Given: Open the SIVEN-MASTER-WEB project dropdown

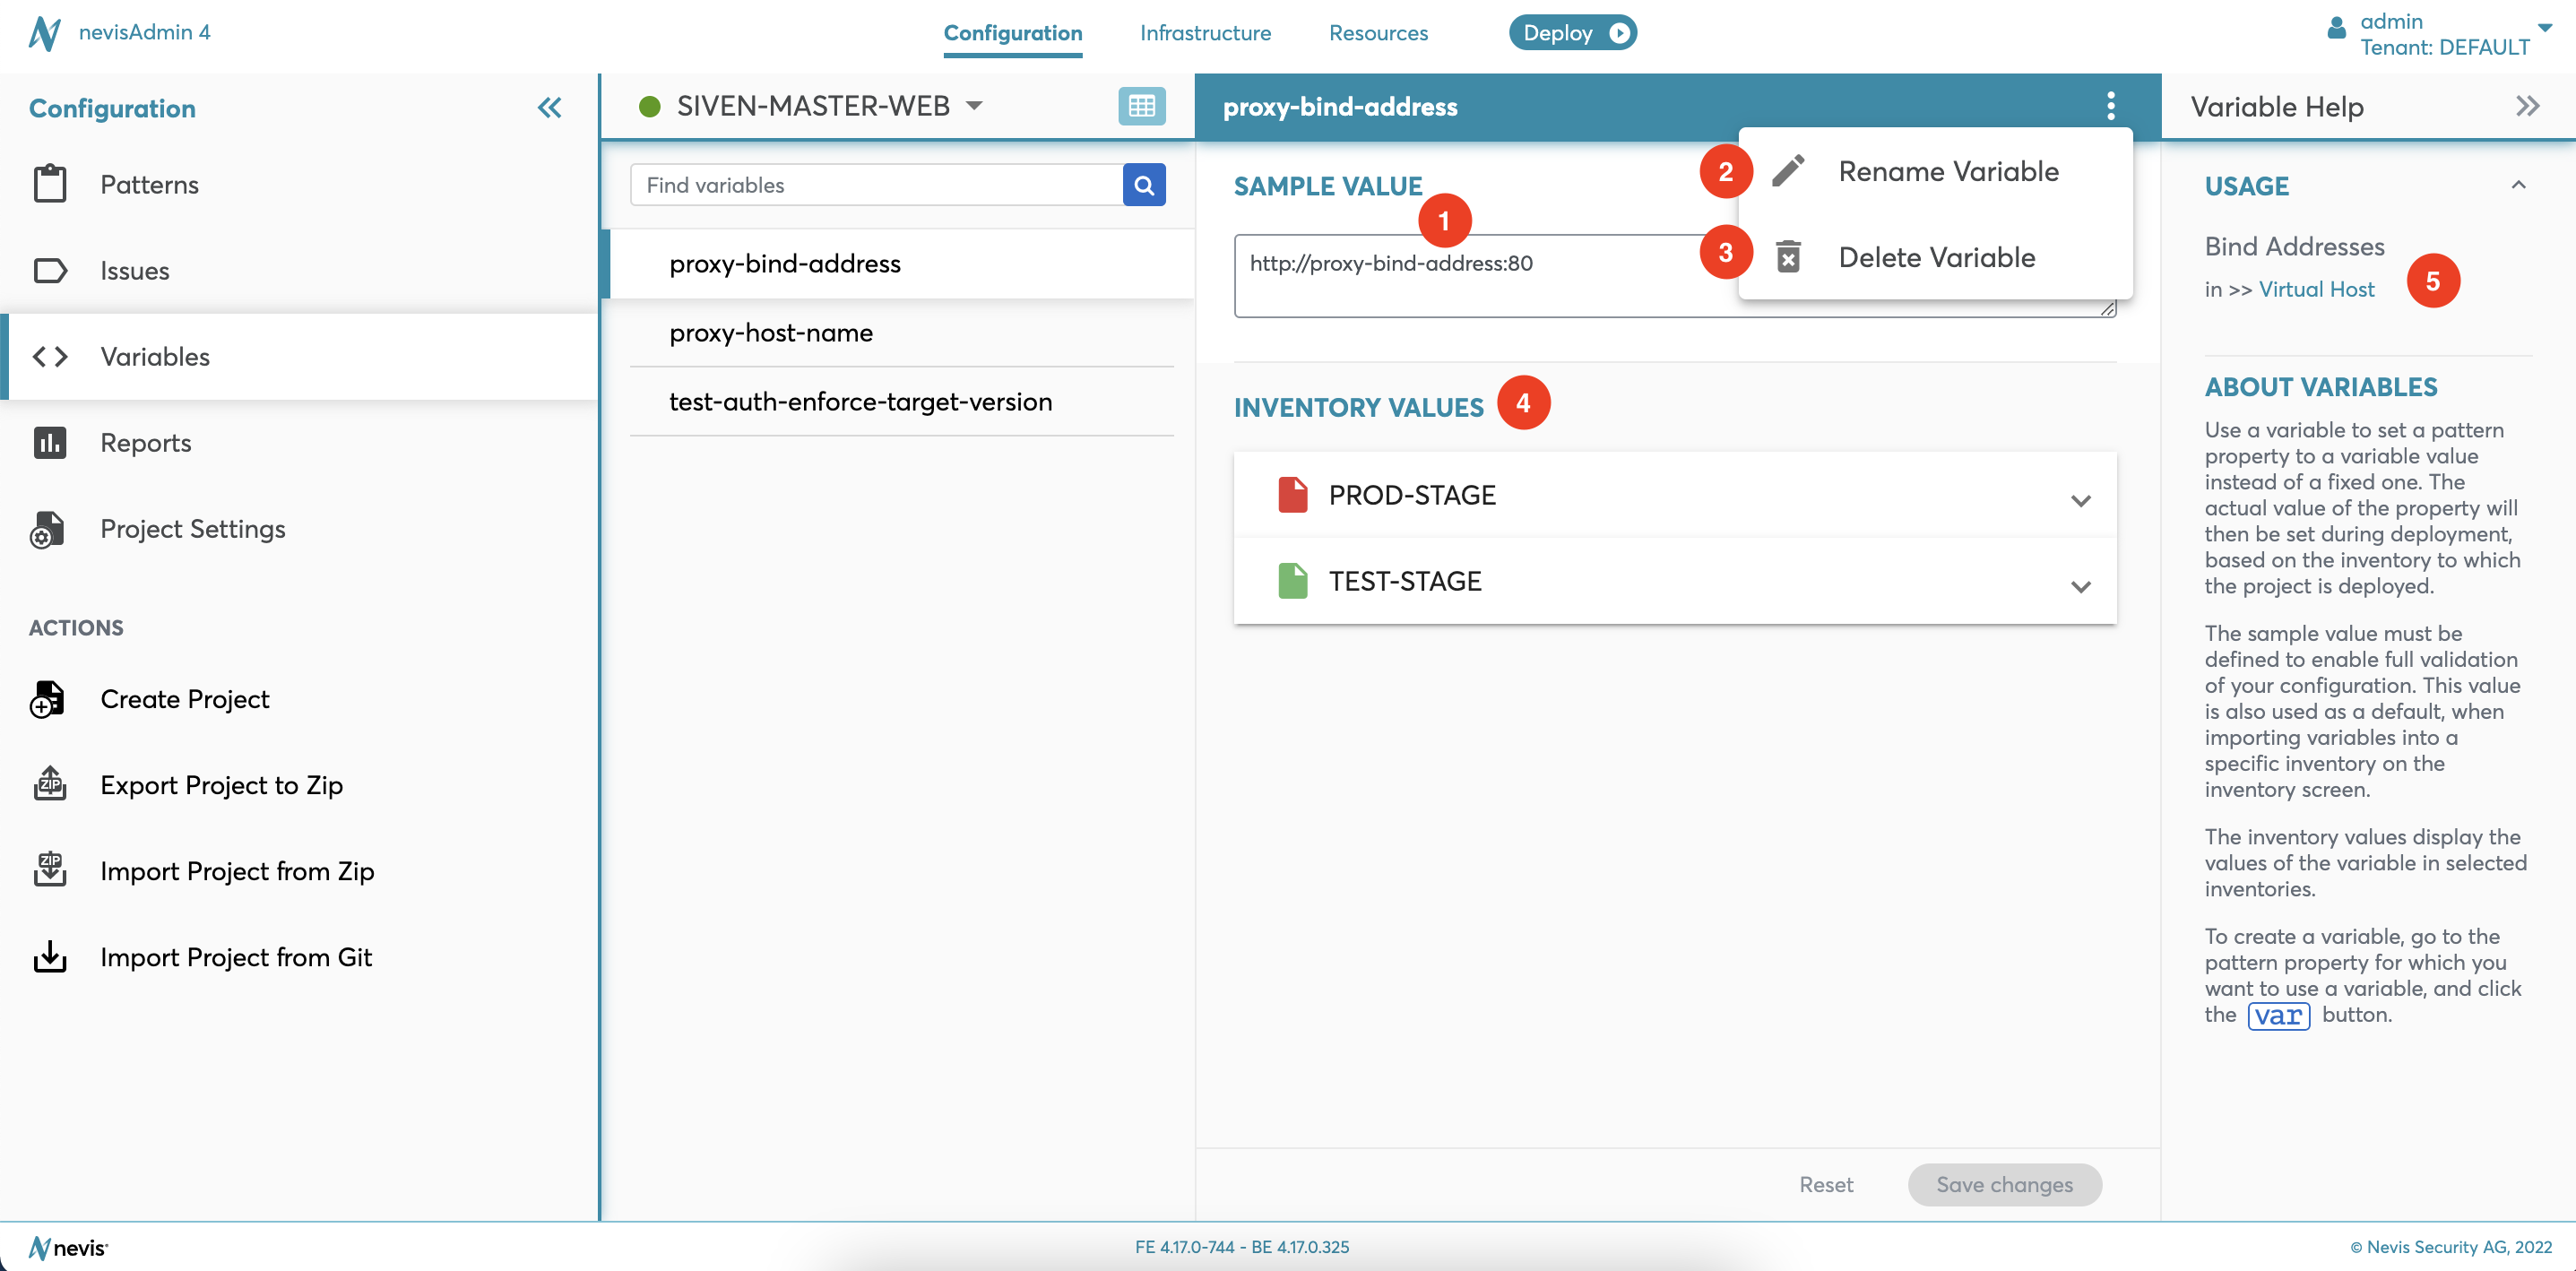Looking at the screenshot, I should (x=974, y=106).
